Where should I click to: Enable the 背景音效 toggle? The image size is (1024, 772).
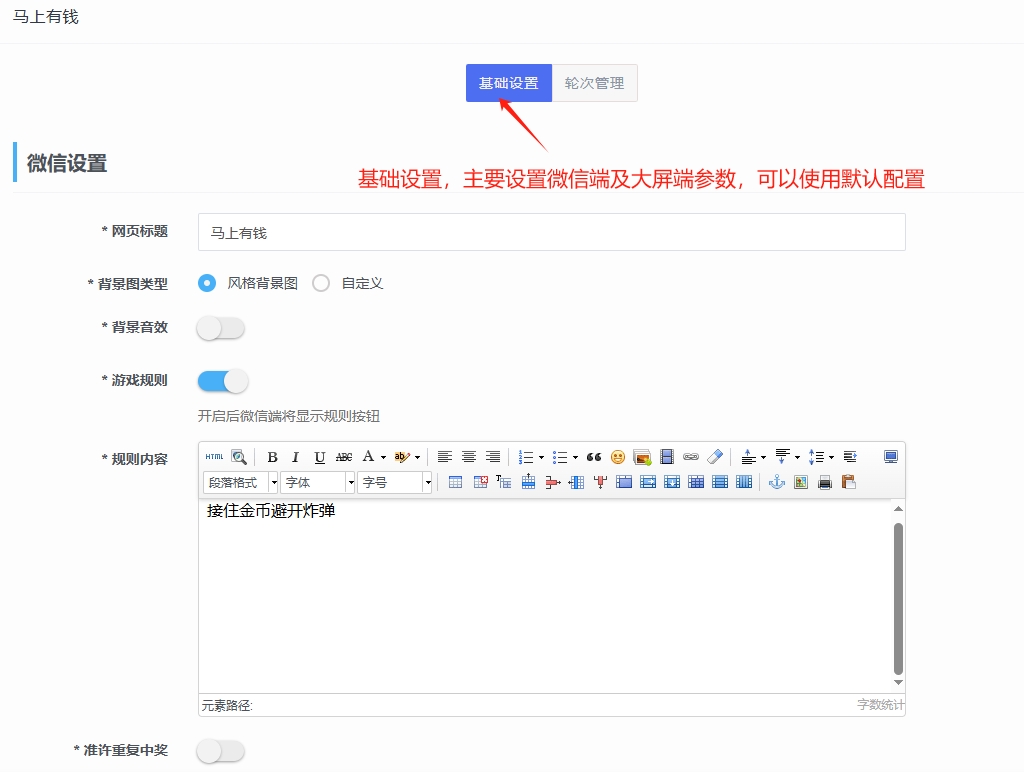(220, 327)
